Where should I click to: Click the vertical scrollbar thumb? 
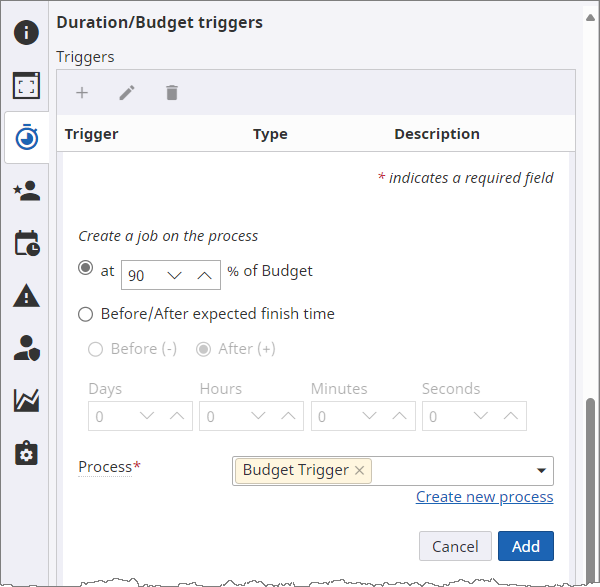coord(590,480)
